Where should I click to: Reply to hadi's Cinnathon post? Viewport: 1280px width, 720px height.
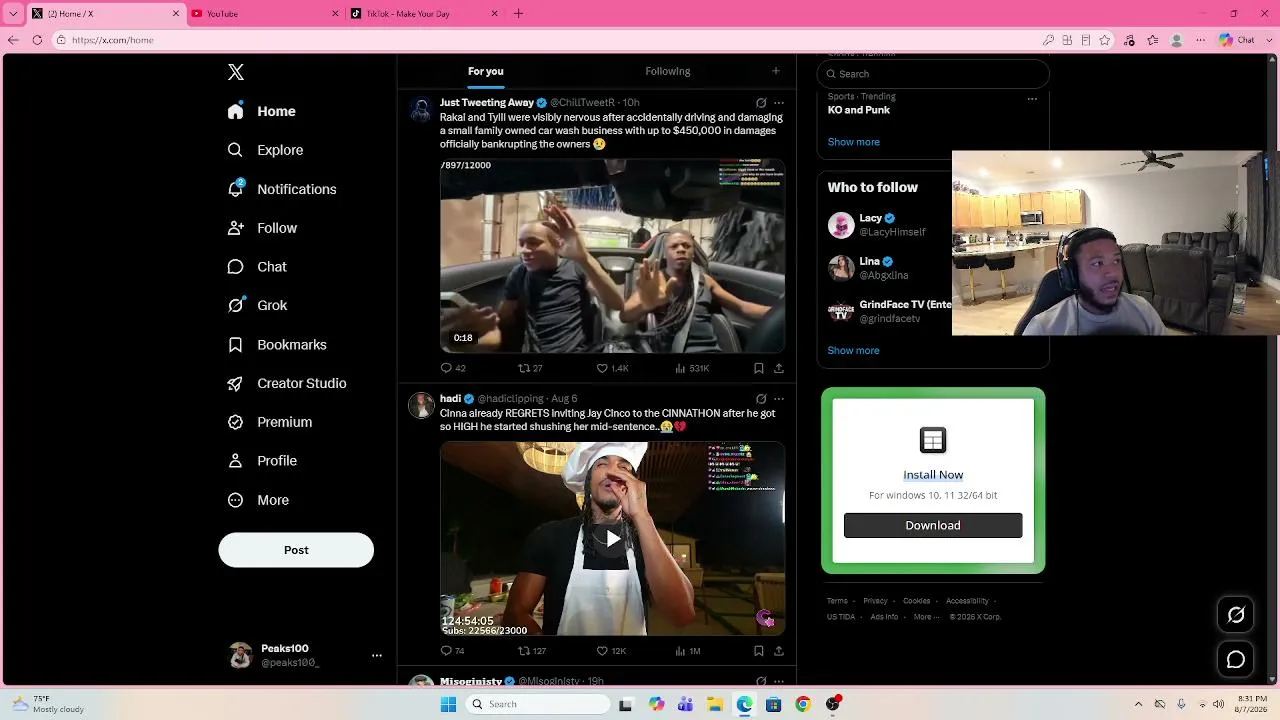coord(453,651)
